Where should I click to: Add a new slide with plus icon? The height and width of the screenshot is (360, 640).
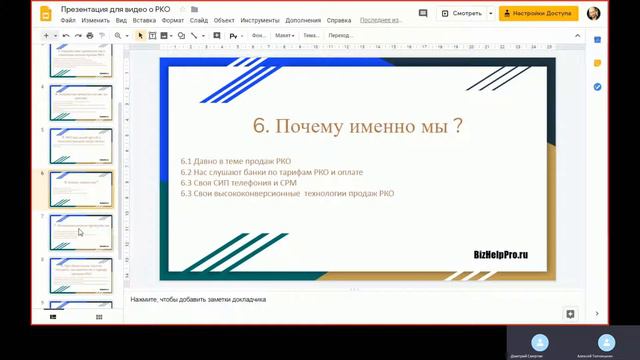(46, 36)
